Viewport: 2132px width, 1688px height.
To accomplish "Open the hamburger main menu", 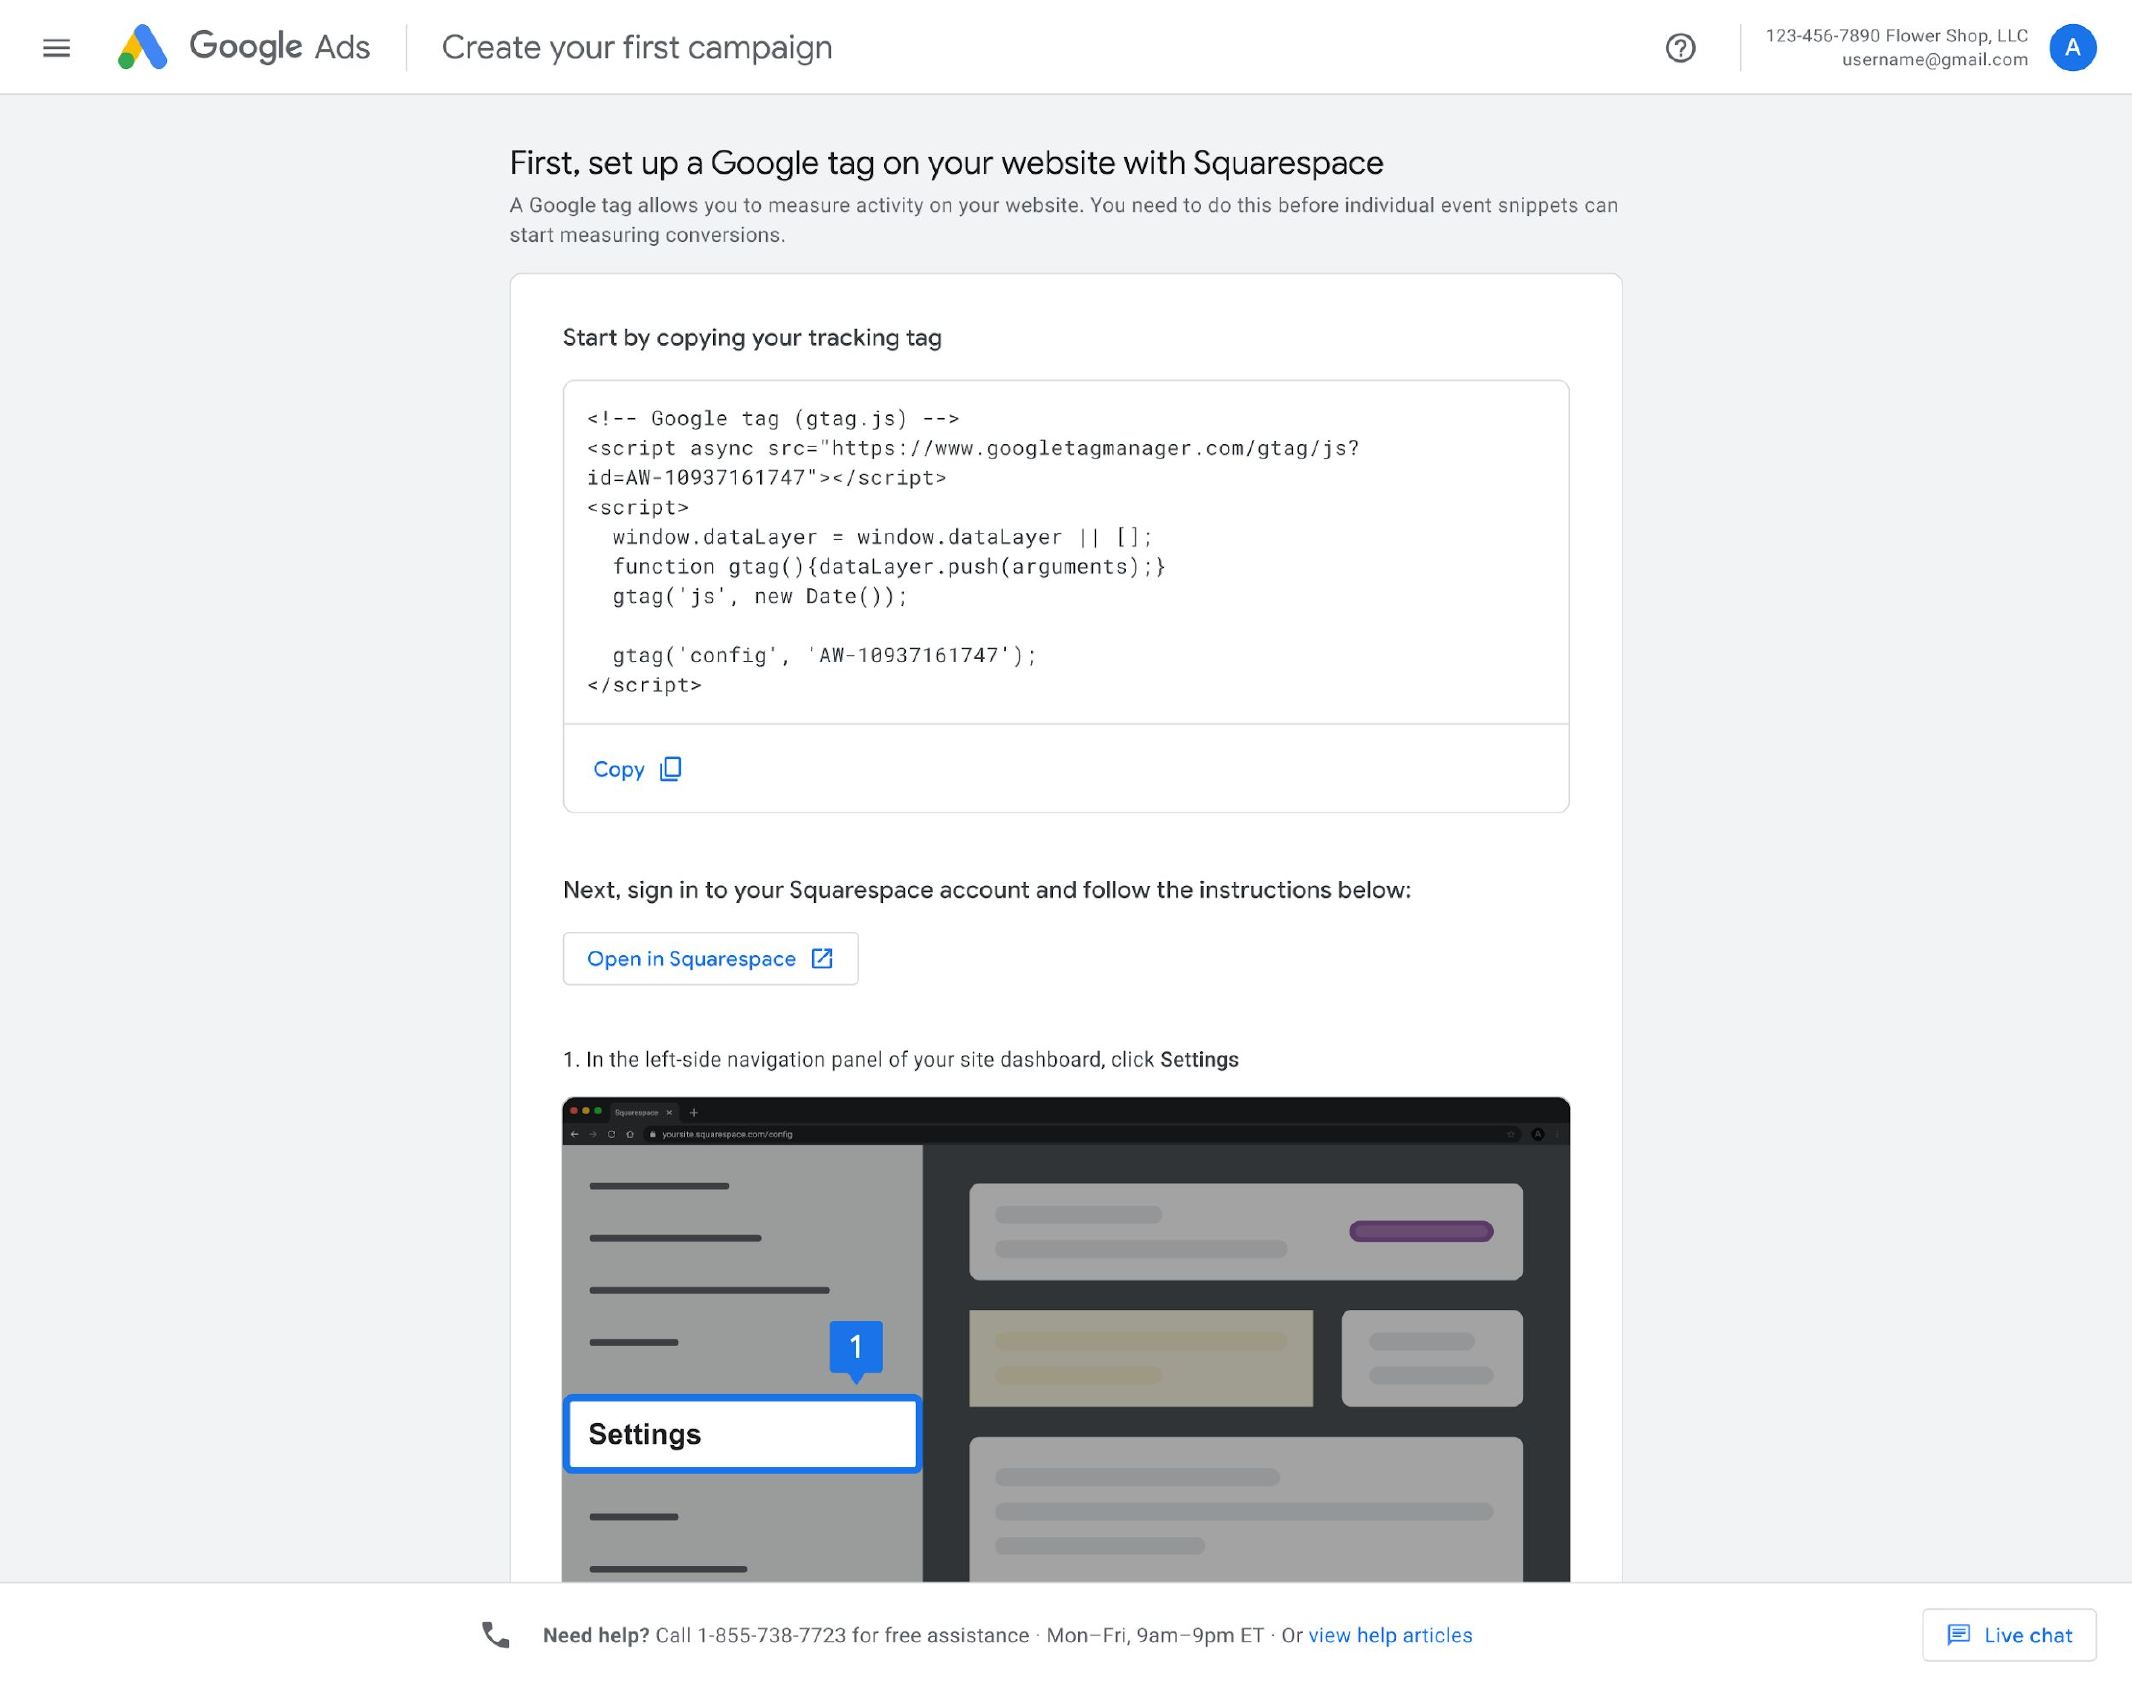I will tap(56, 47).
